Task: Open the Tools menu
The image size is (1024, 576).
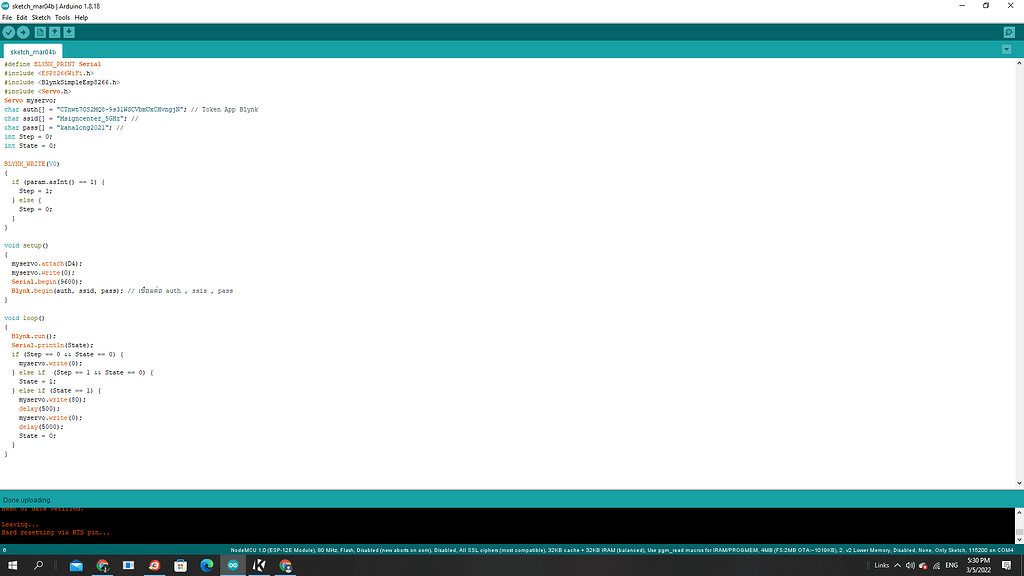Action: tap(63, 18)
